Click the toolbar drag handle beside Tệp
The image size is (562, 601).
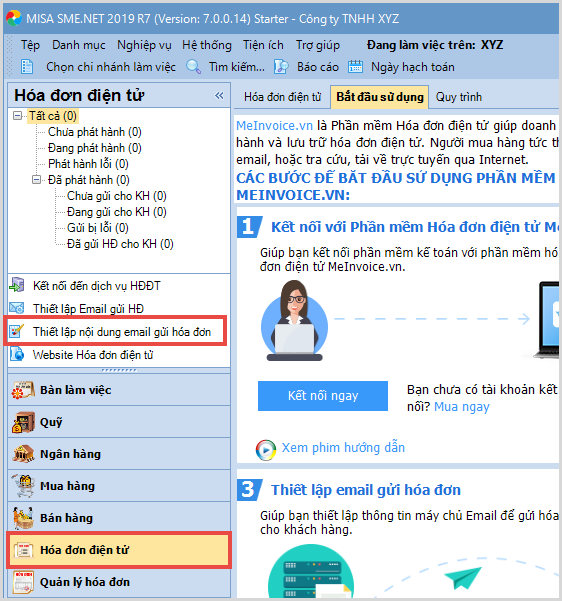(10, 45)
